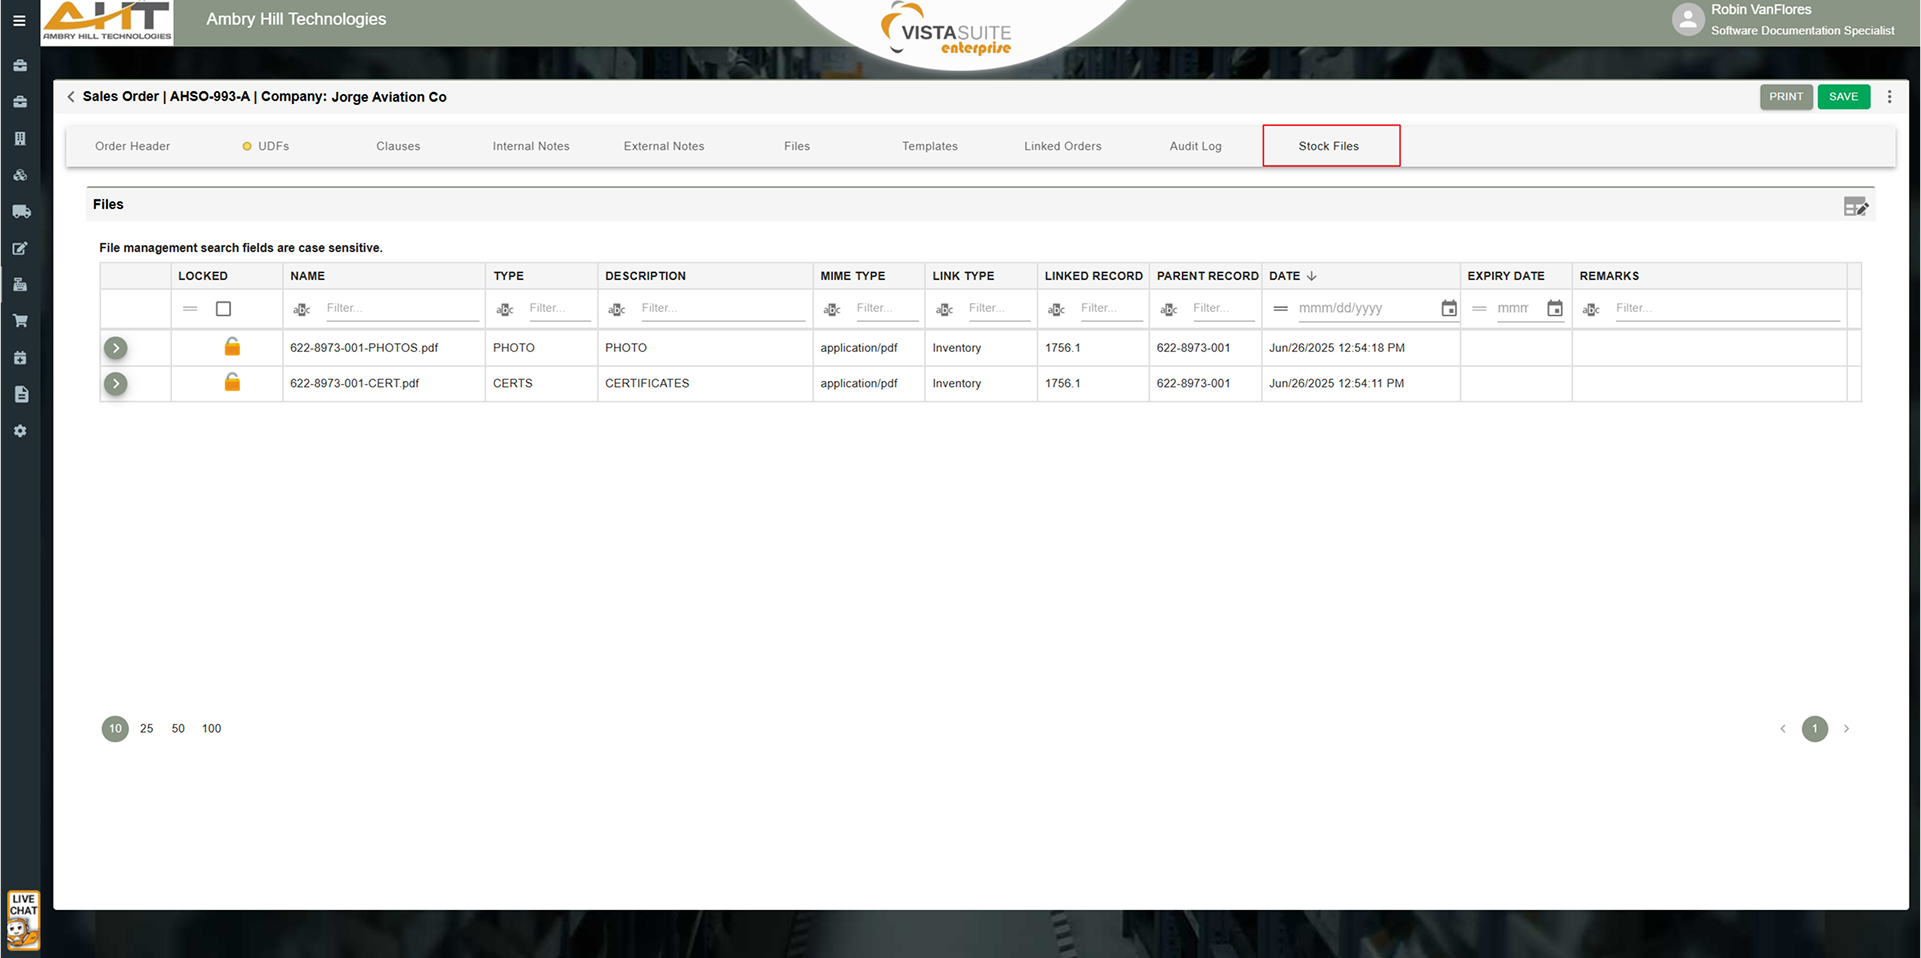Click the green SAVE button
The image size is (1921, 958).
tap(1843, 97)
